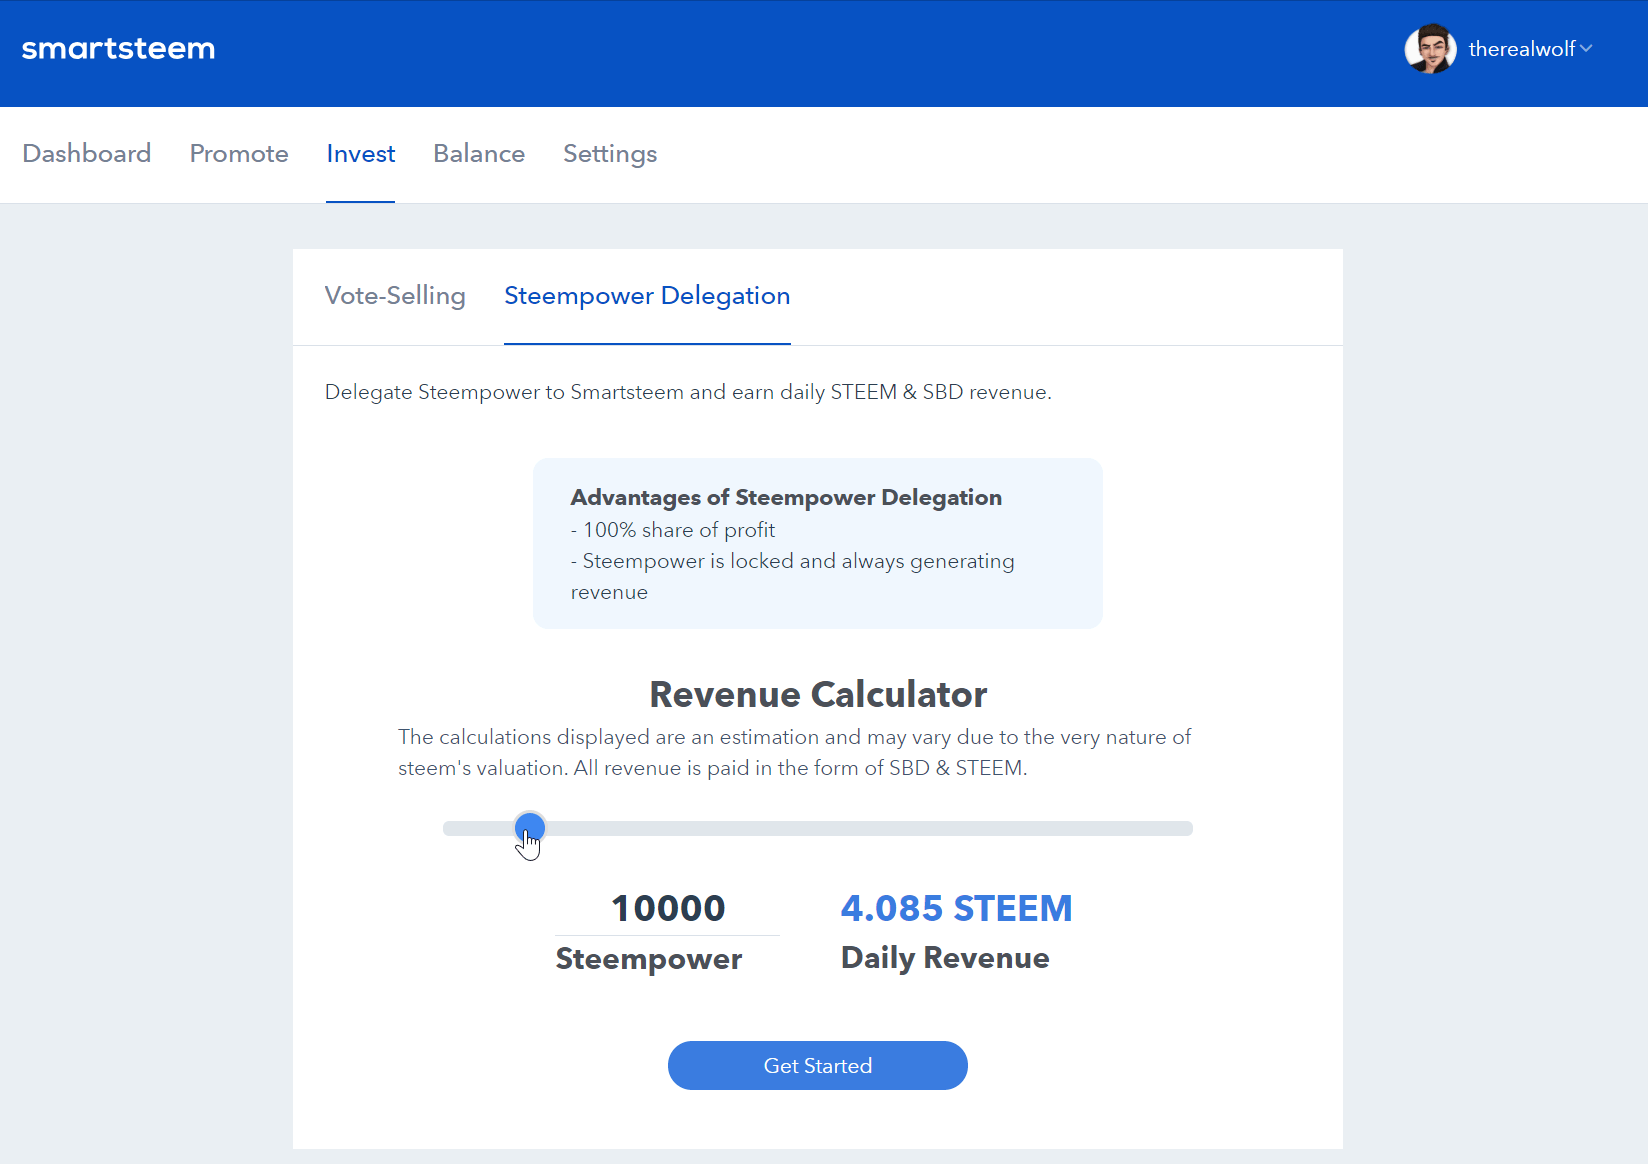Edit the 10000 Steempower input field
Image resolution: width=1648 pixels, height=1164 pixels.
tap(668, 908)
